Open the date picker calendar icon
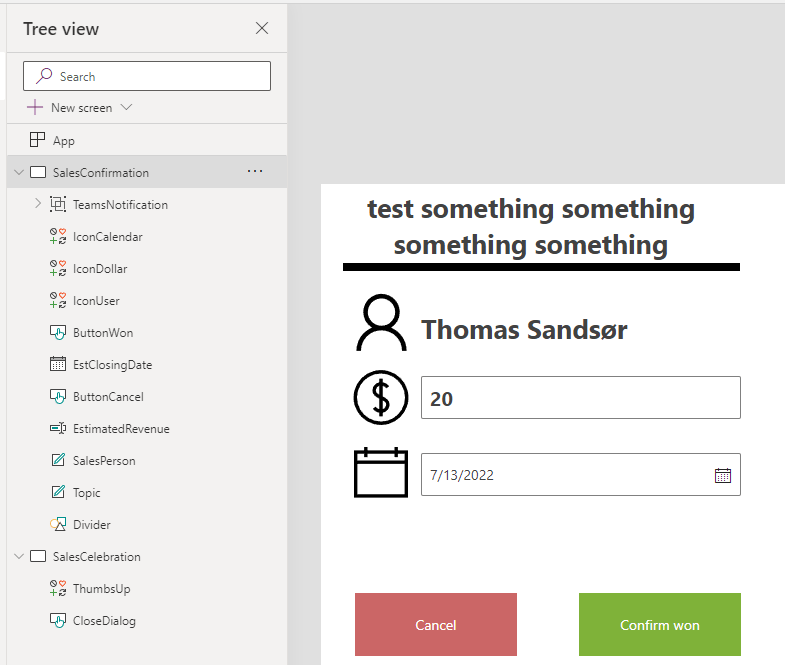The image size is (785, 665). [723, 475]
